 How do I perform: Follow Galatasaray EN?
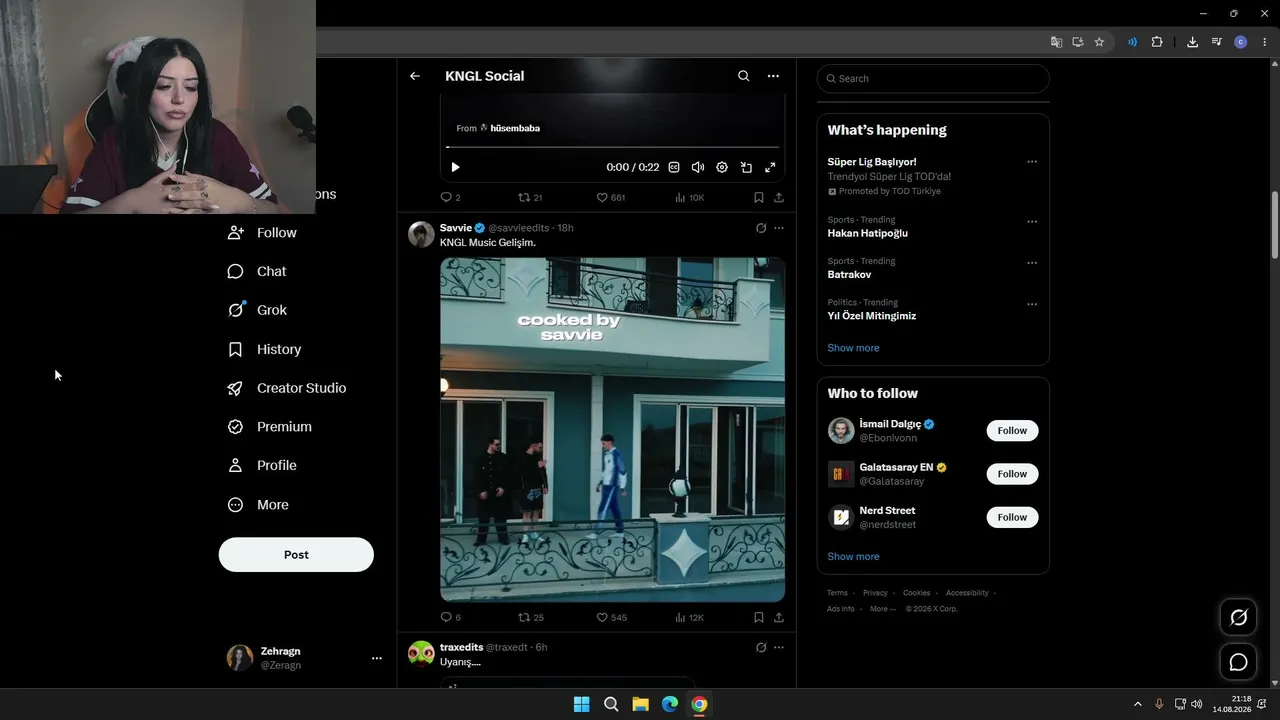(x=1012, y=474)
